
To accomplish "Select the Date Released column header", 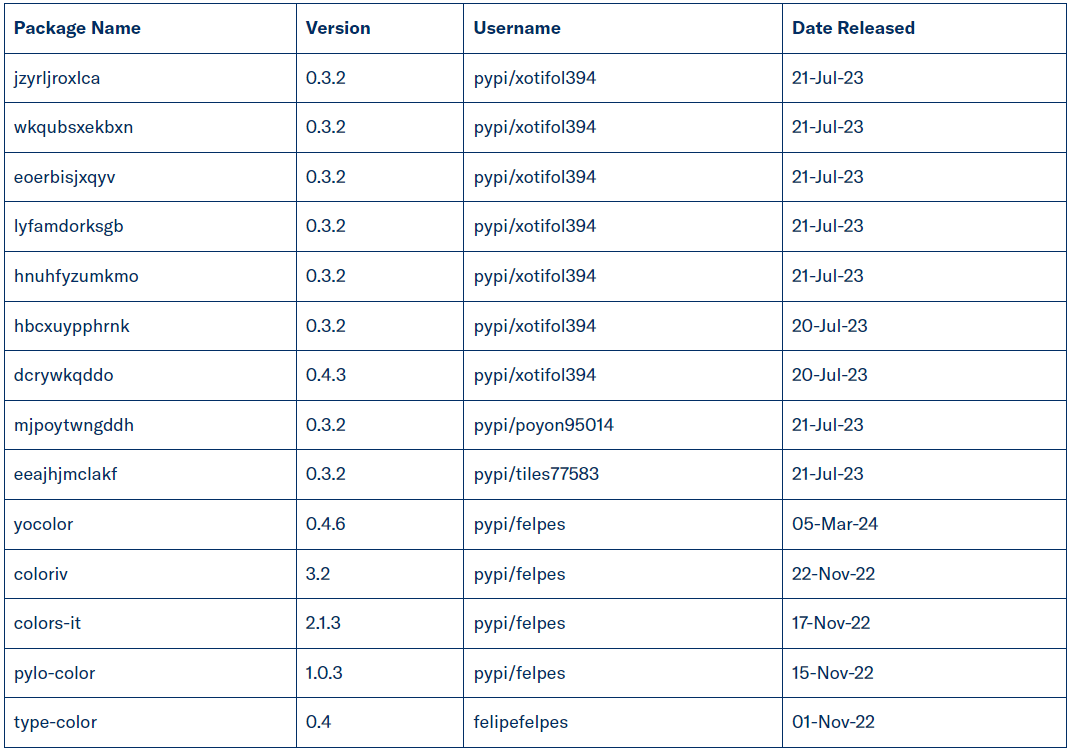I will (x=853, y=28).
